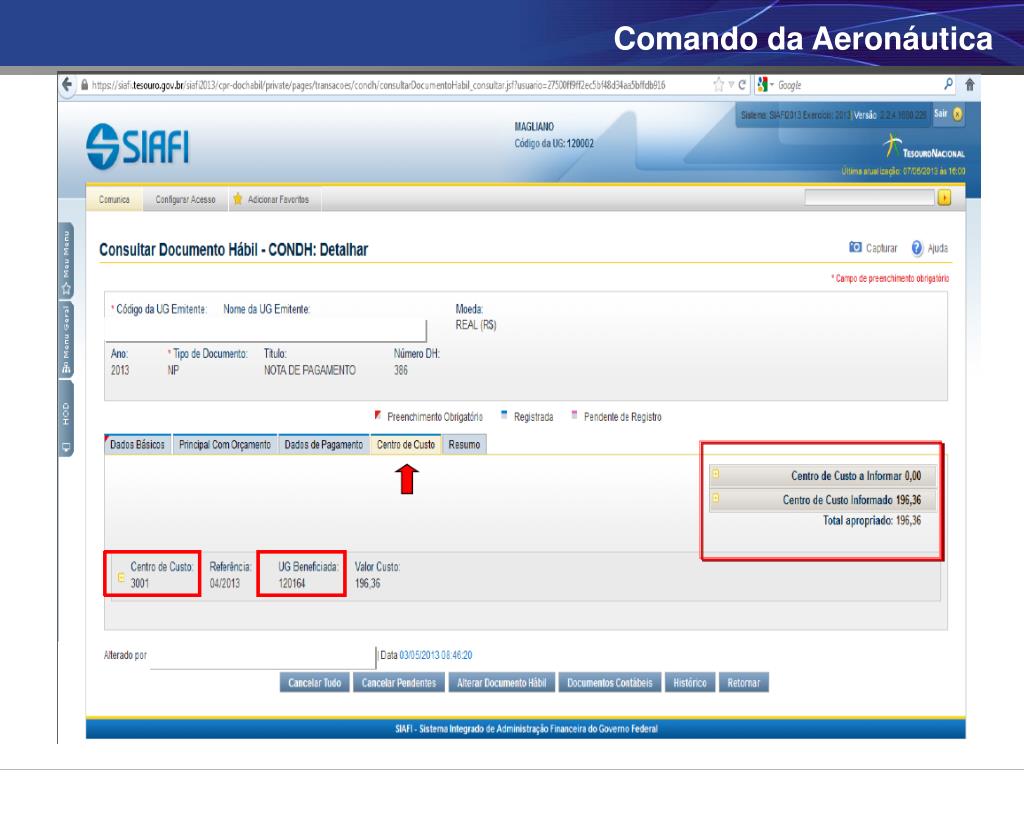This screenshot has height=827, width=1024.
Task: Click the Retornar button
Action: 744,683
